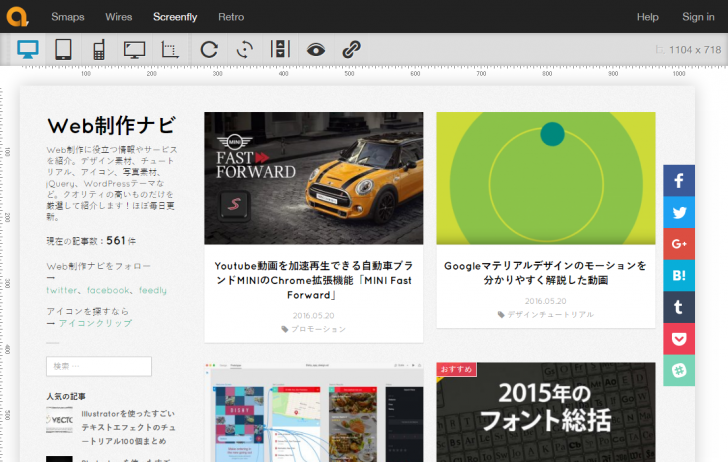Open the Help link
Screen dimensions: 728x462
(x=647, y=17)
